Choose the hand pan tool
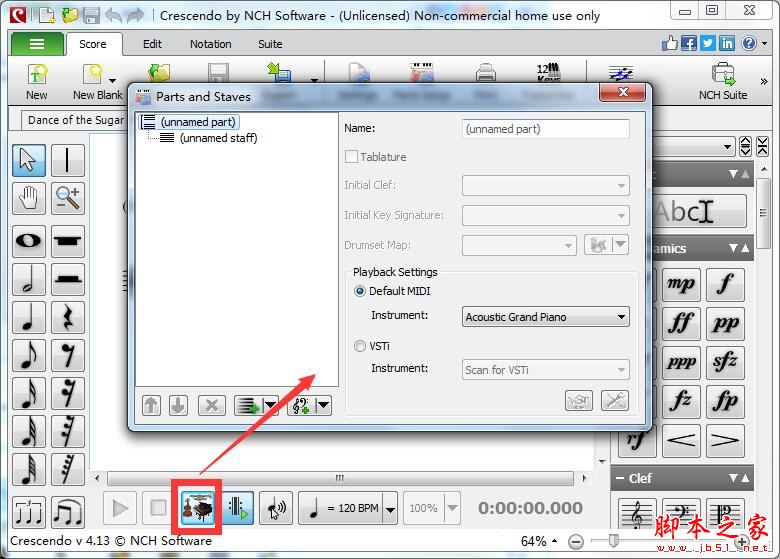Image resolution: width=780 pixels, height=559 pixels. tap(29, 198)
